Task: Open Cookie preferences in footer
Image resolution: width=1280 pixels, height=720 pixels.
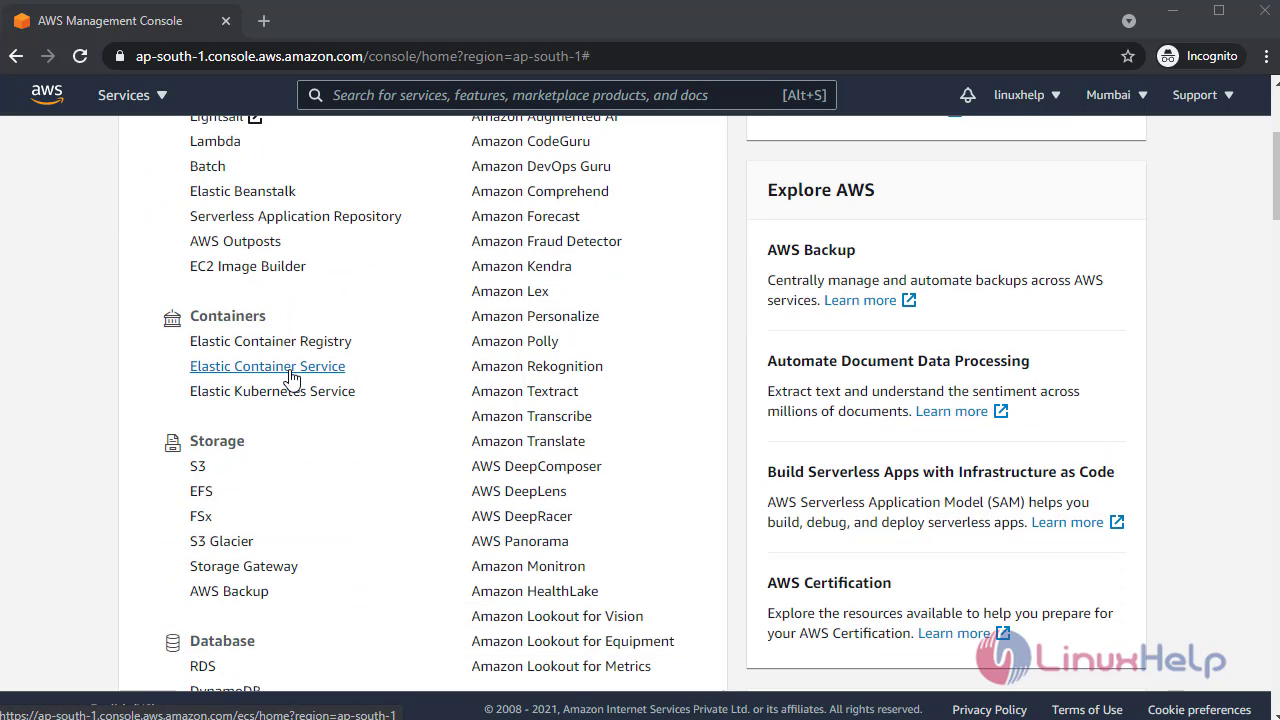Action: point(1199,709)
